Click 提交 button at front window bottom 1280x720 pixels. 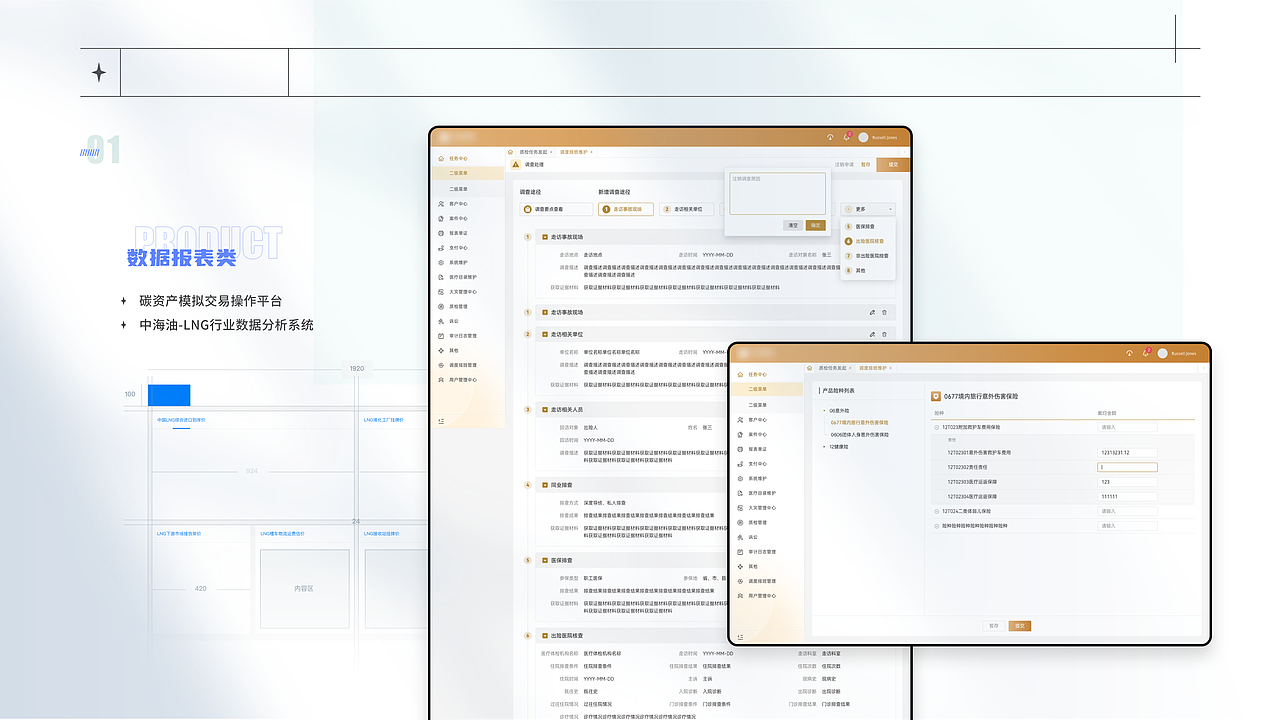click(x=1020, y=625)
